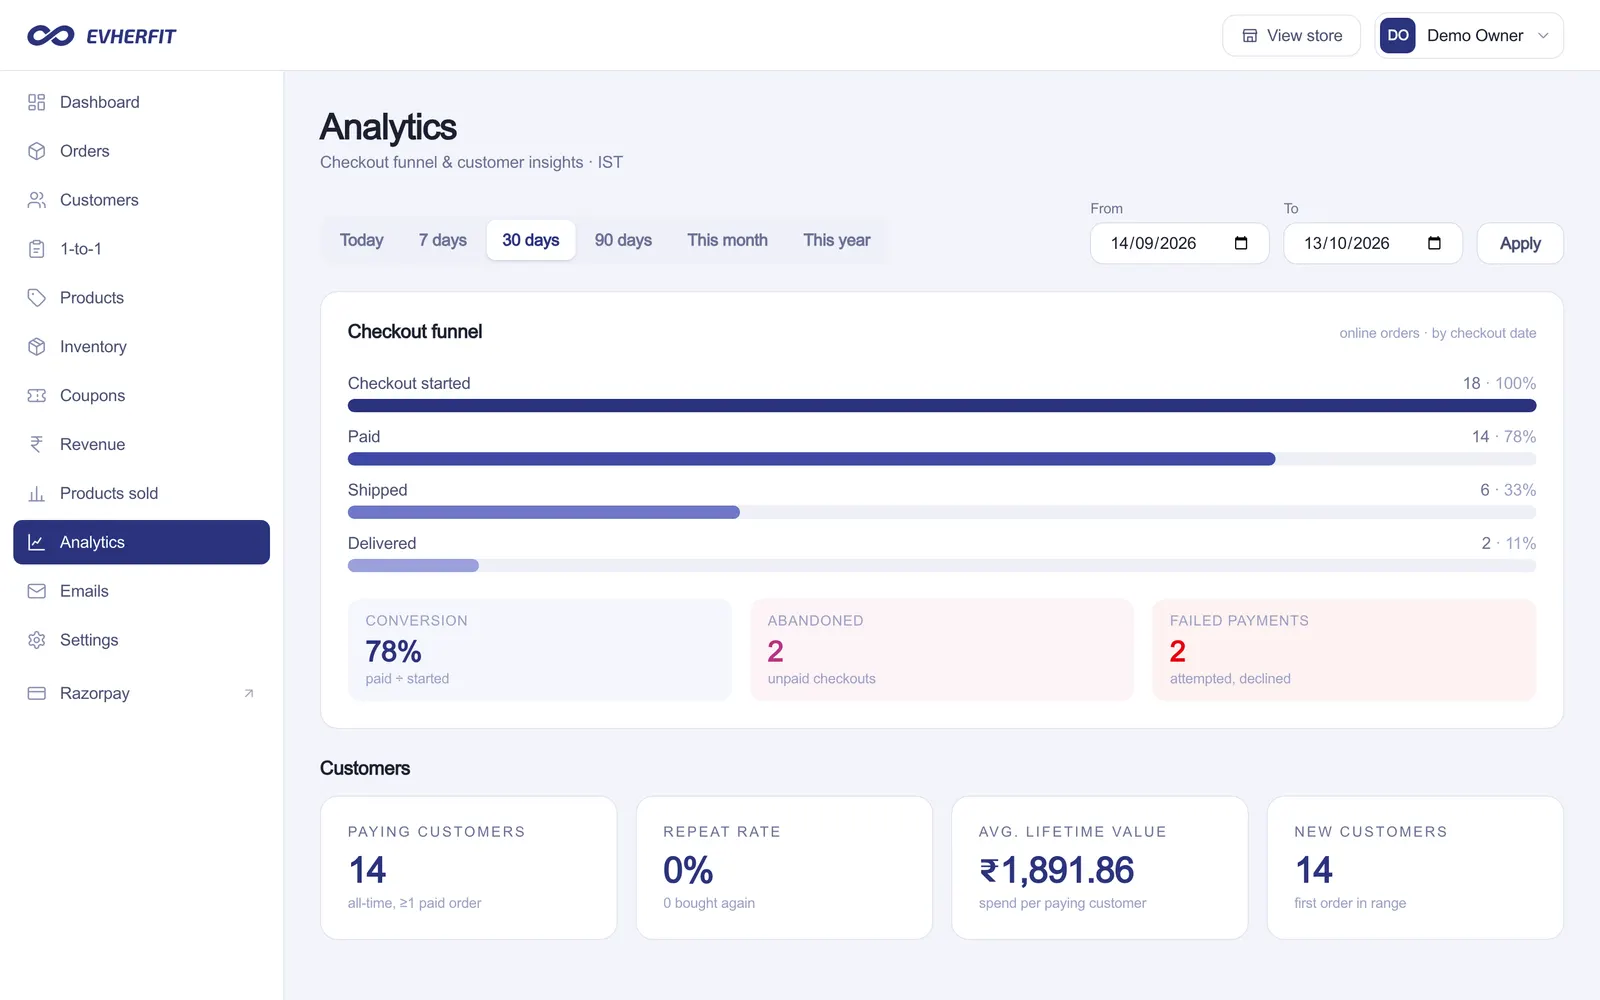Open the Emails page
This screenshot has width=1600, height=1000.
pos(141,591)
